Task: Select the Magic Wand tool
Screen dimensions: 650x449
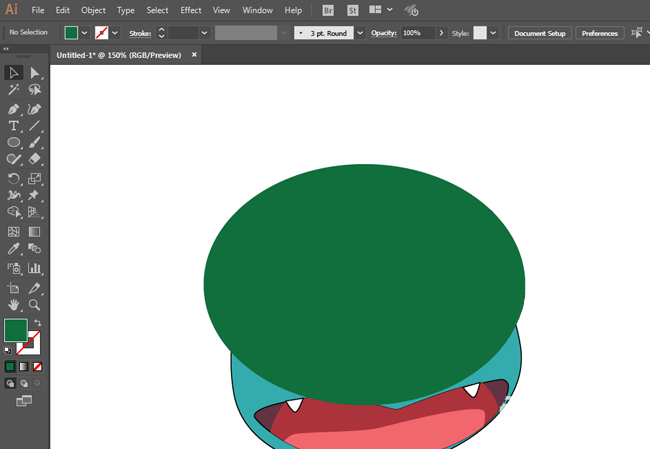Action: coord(14,90)
